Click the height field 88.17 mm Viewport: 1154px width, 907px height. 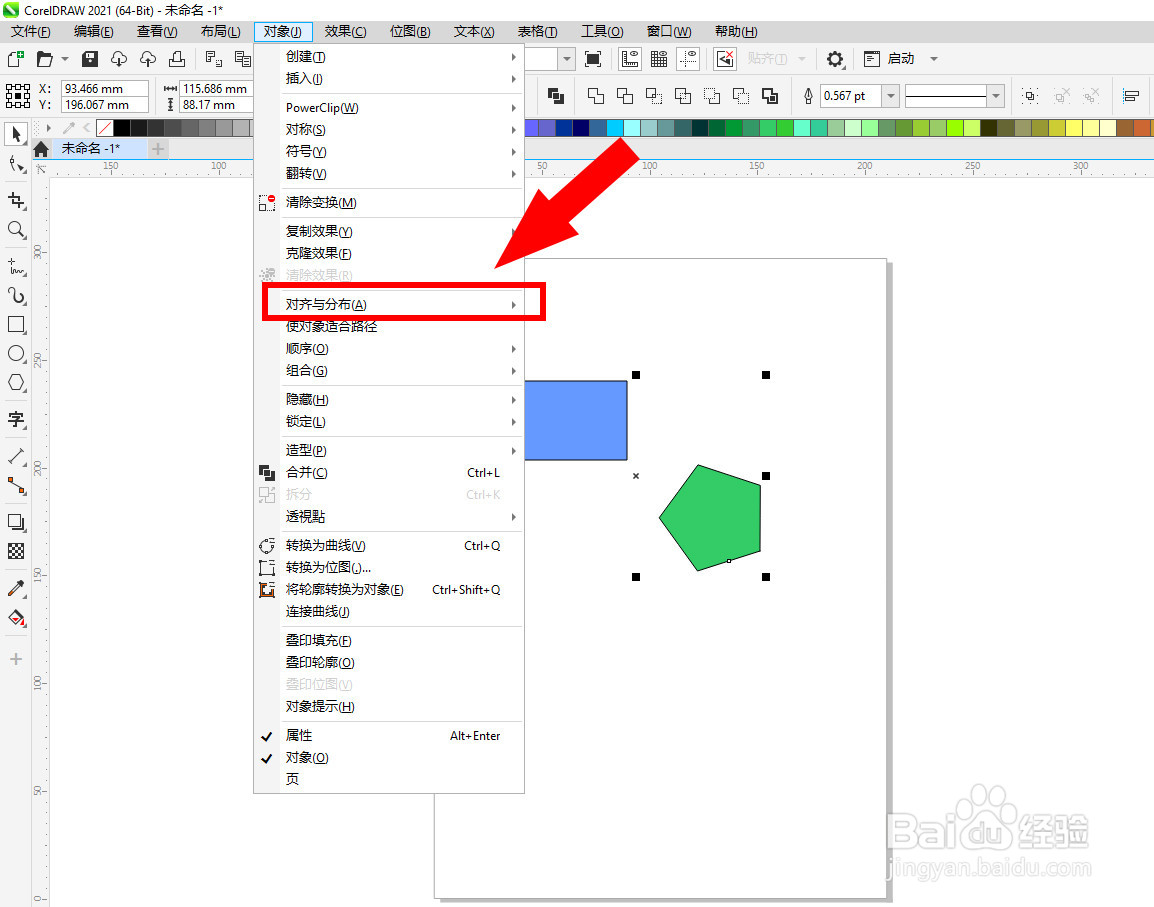216,105
